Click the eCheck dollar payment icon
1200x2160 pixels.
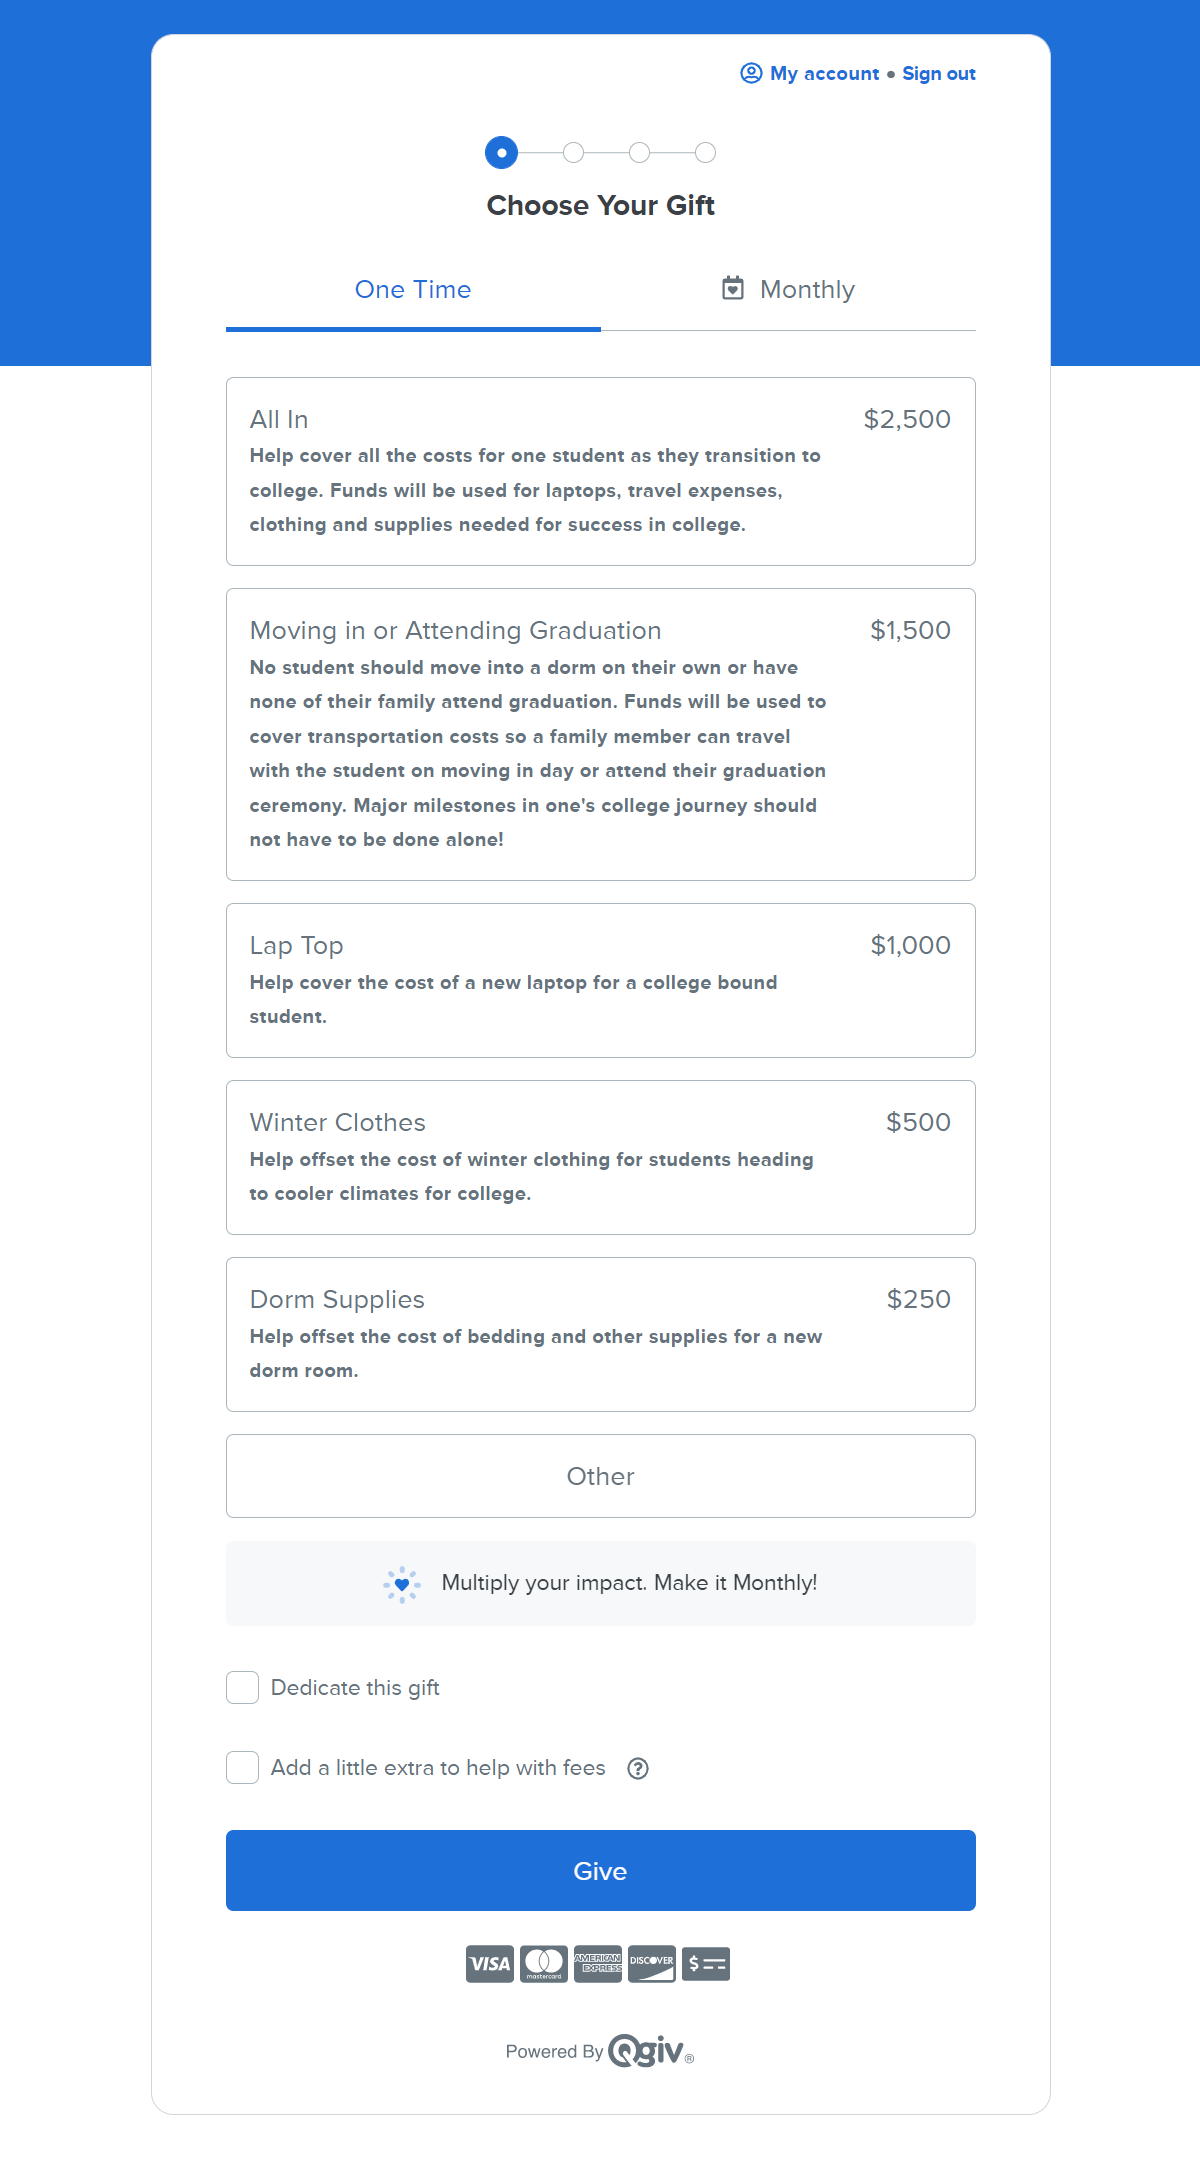click(706, 1964)
